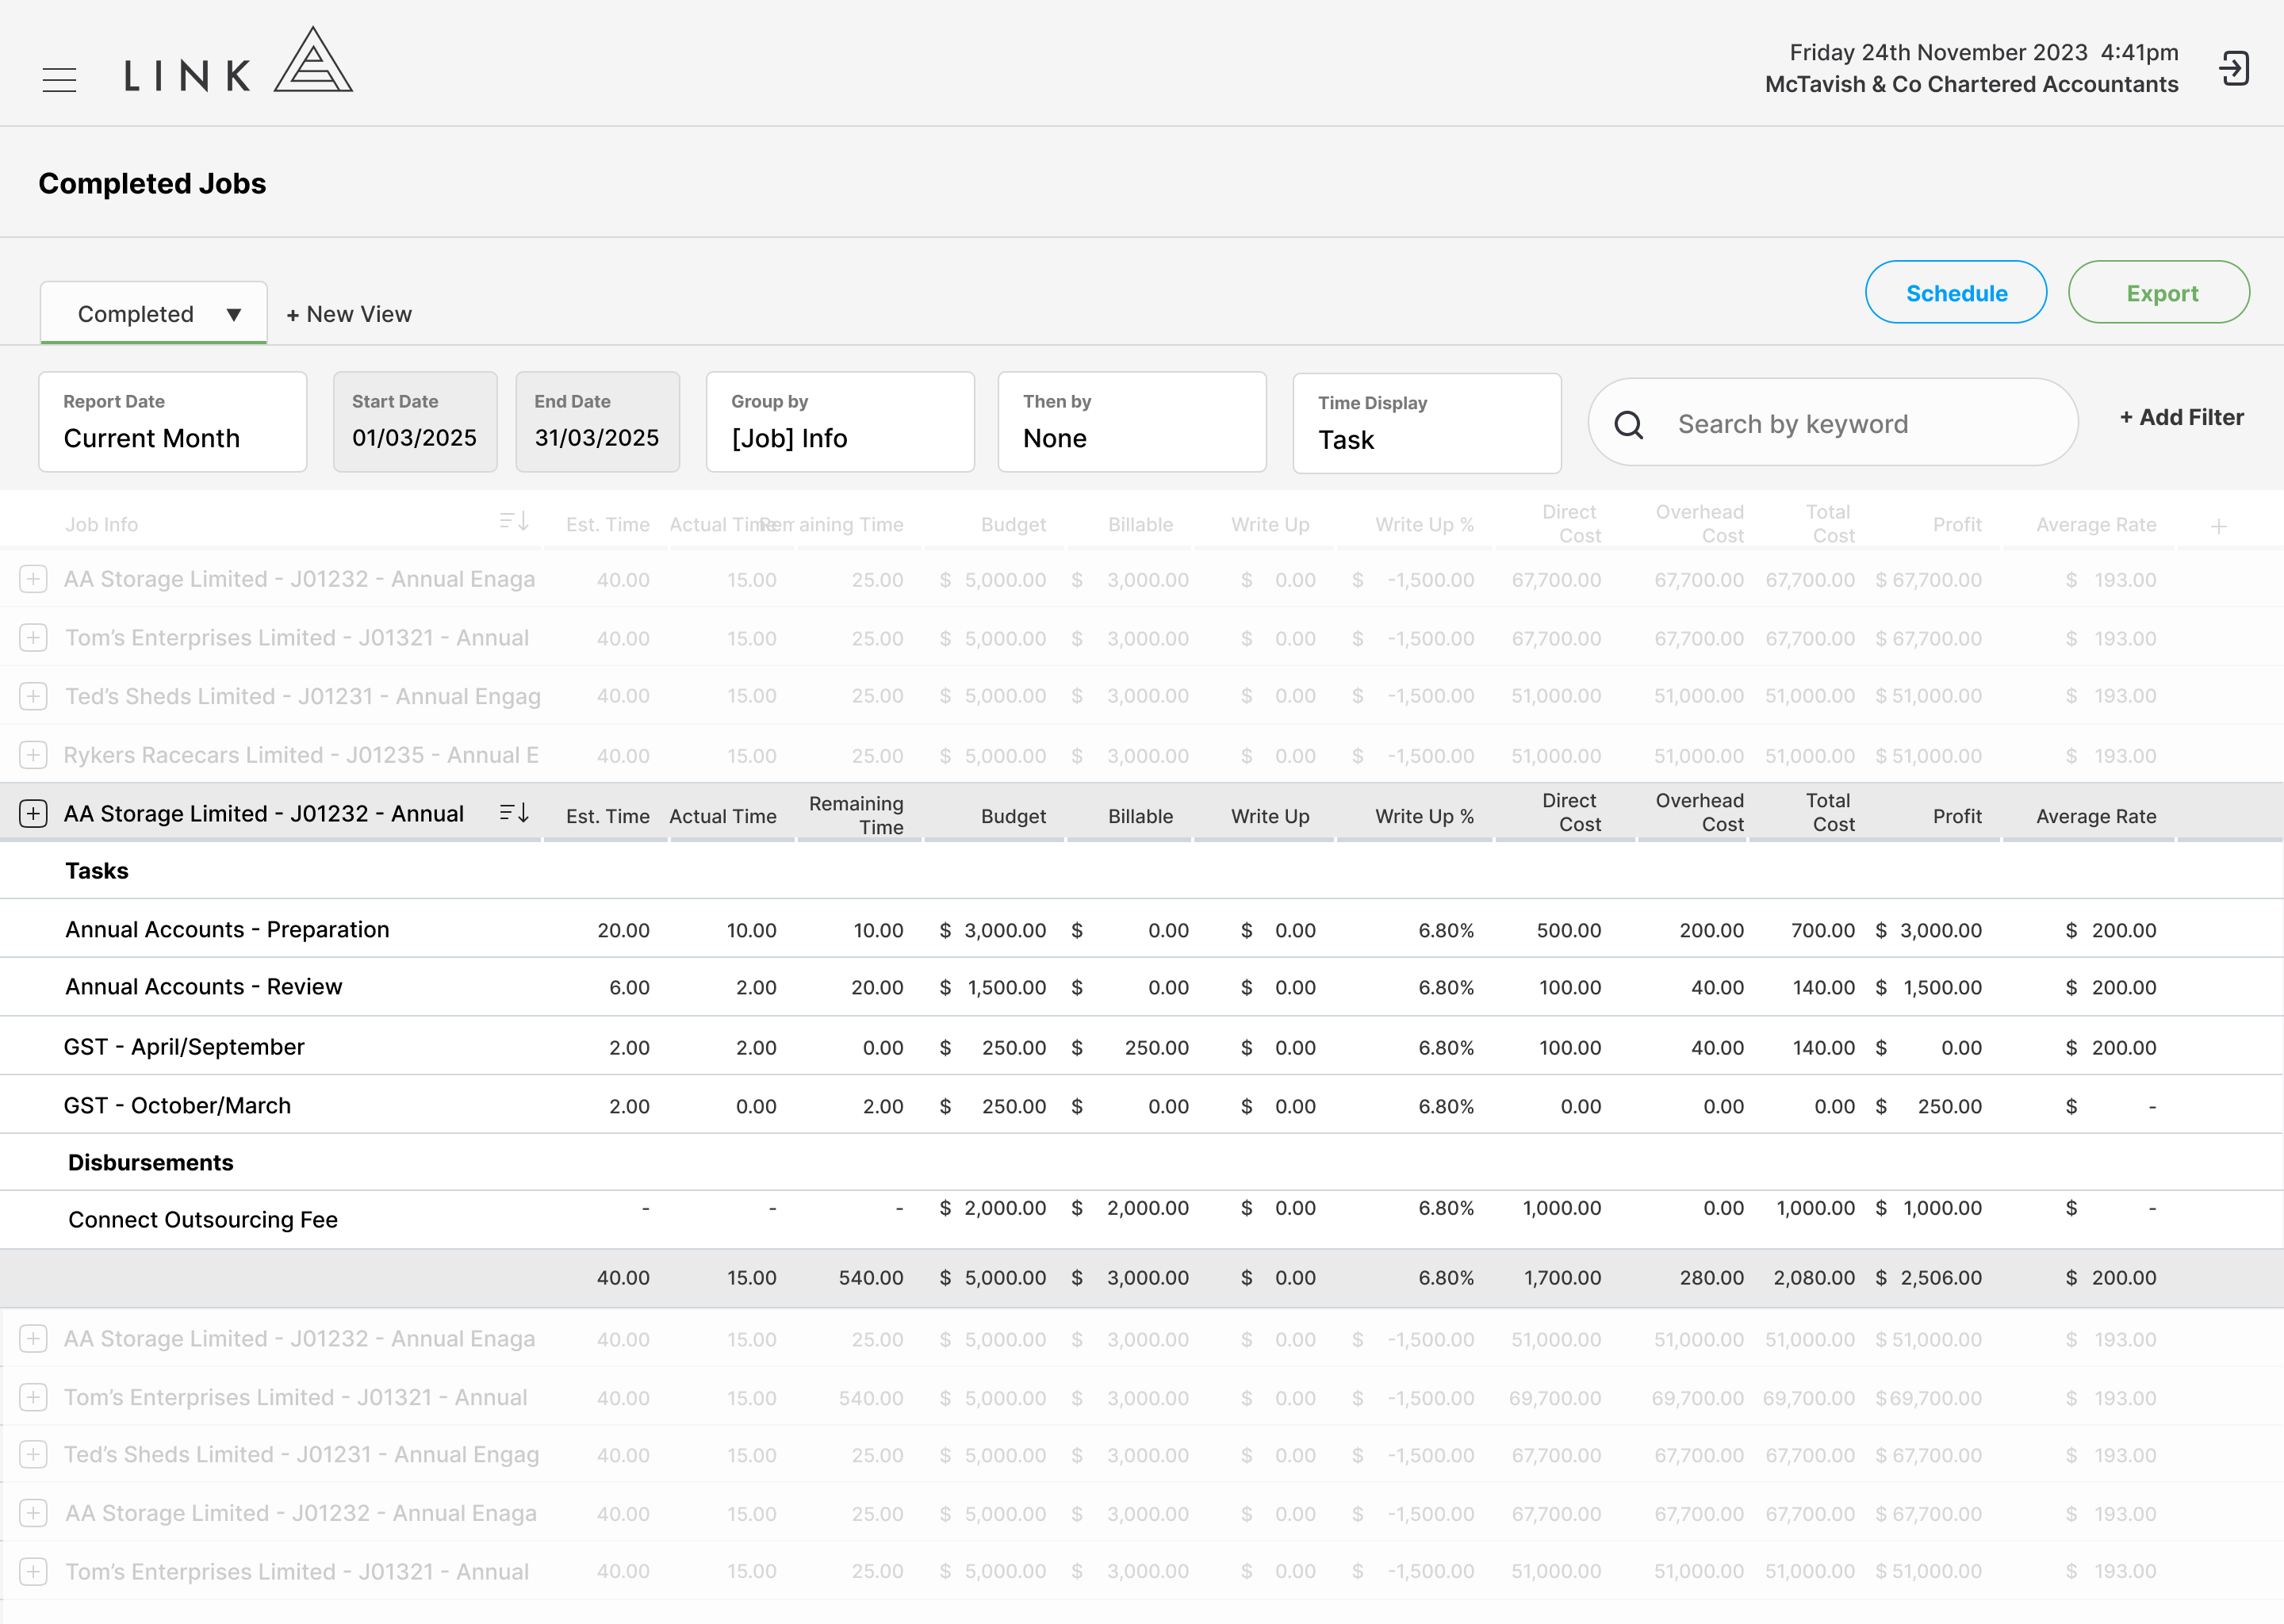The image size is (2284, 1624).
Task: Click the Est. Time column header
Action: click(x=607, y=816)
